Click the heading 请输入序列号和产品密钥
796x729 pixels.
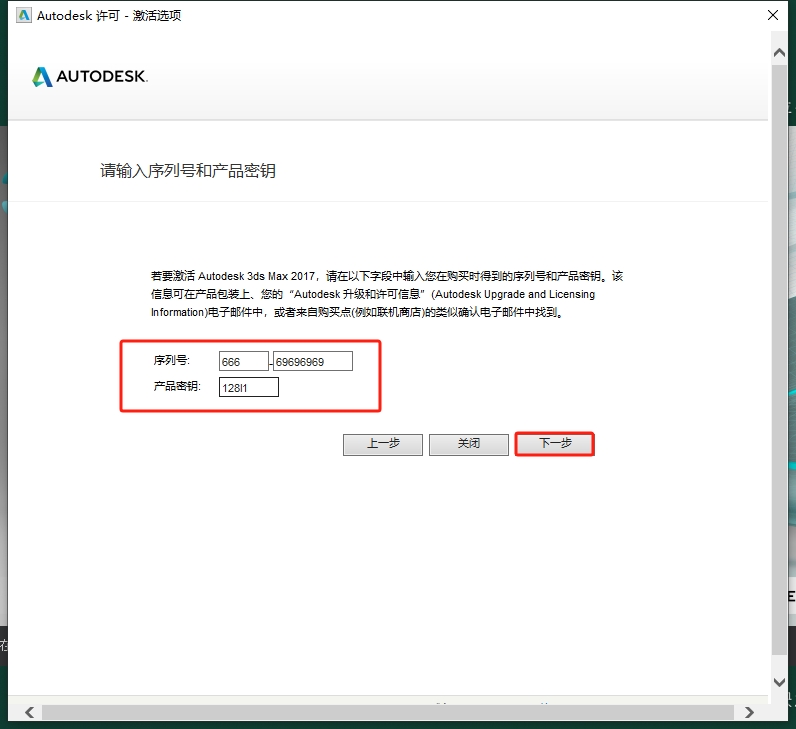(188, 171)
